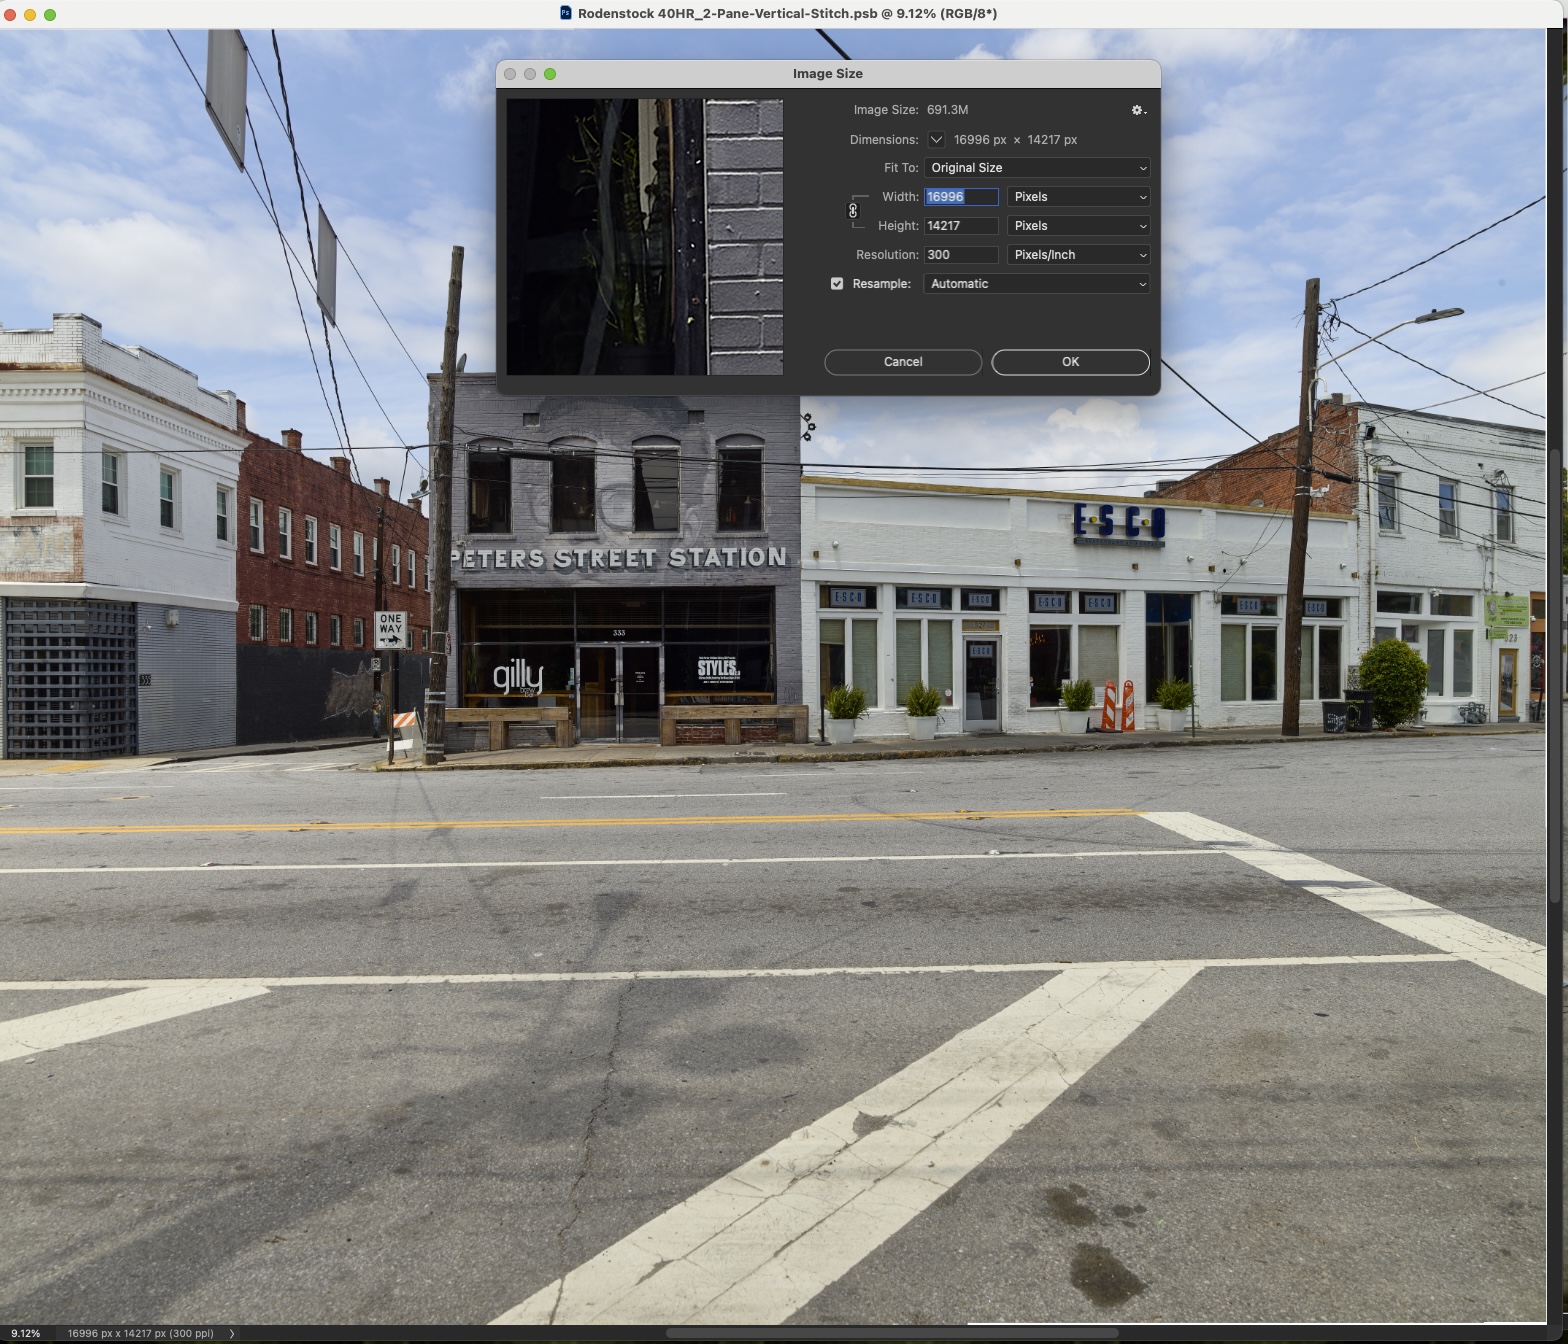Confirm the image size with OK

1070,362
